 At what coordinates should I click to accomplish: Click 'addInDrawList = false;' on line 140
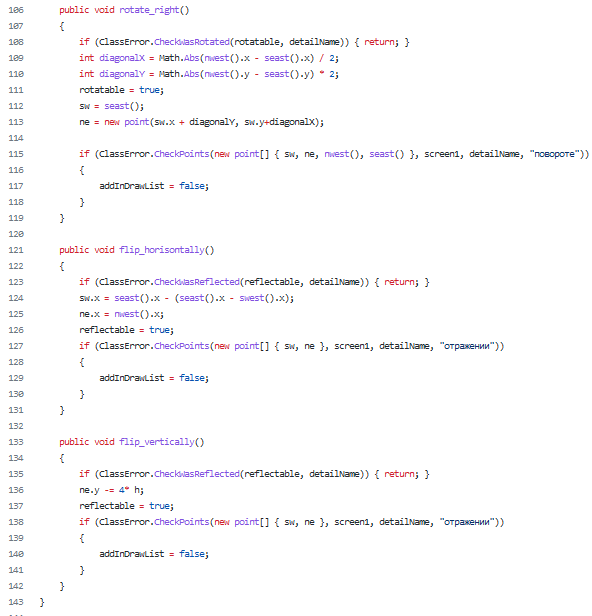coord(154,554)
